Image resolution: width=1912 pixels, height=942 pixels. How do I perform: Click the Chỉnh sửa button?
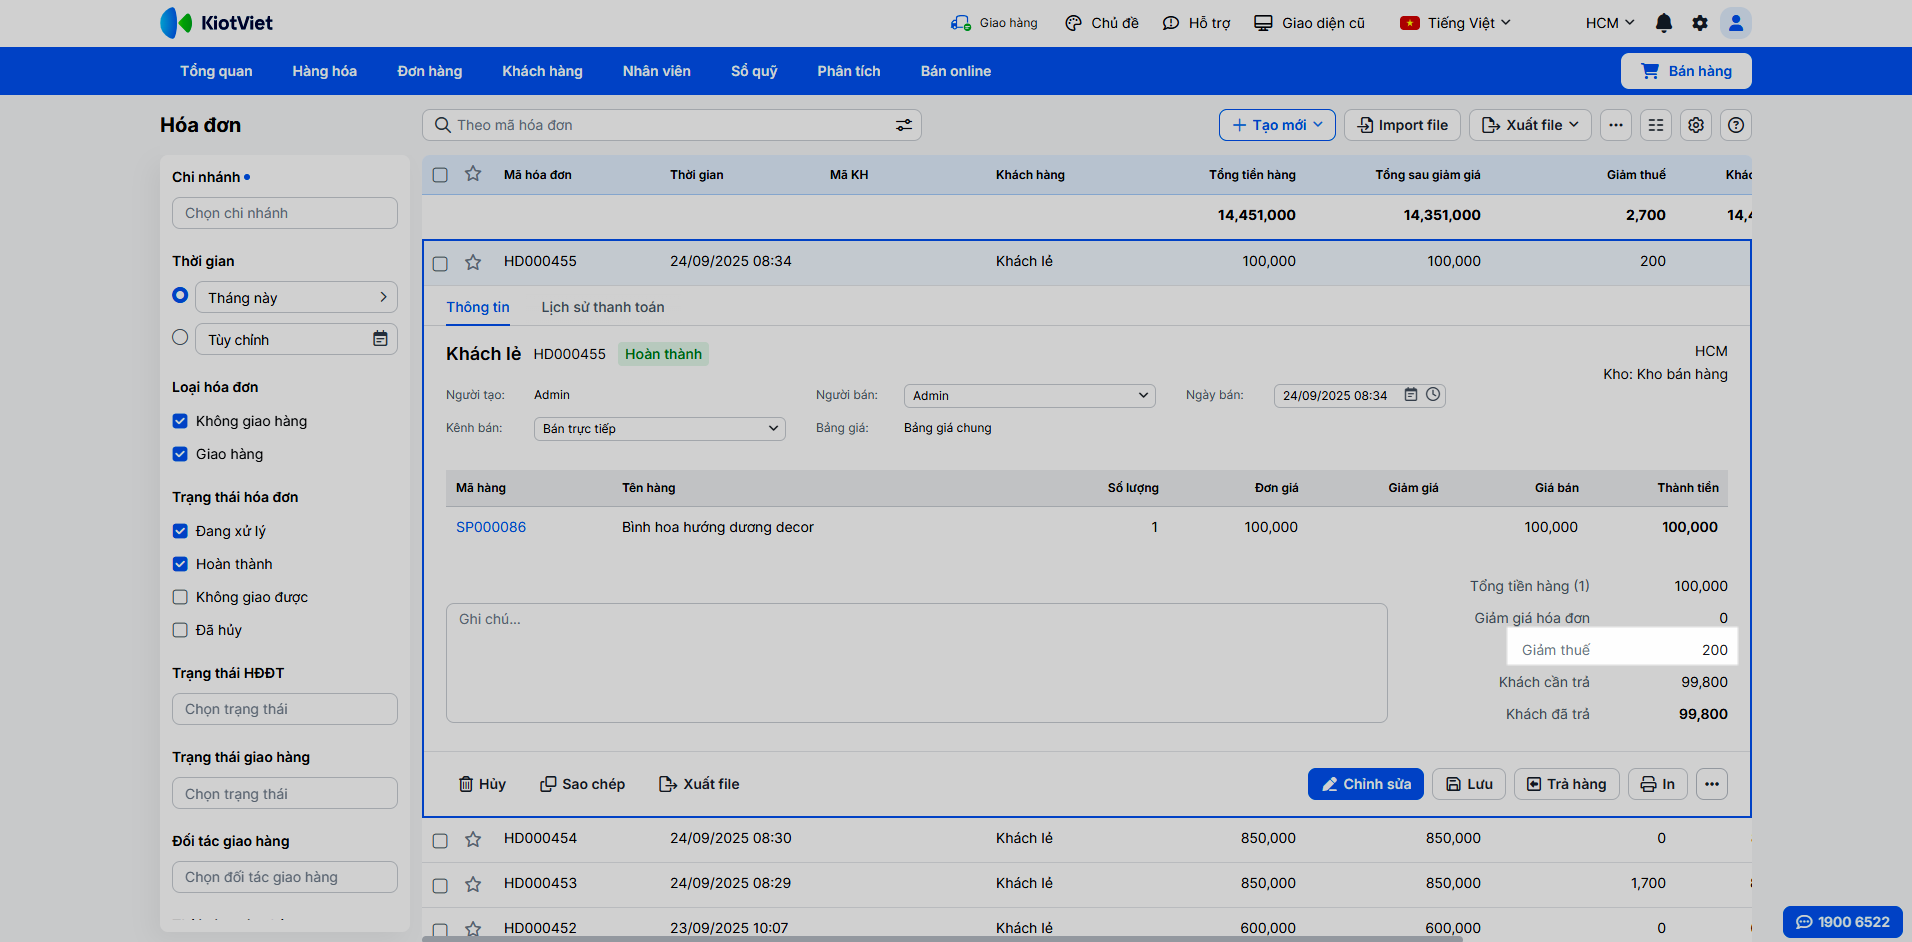[1365, 784]
